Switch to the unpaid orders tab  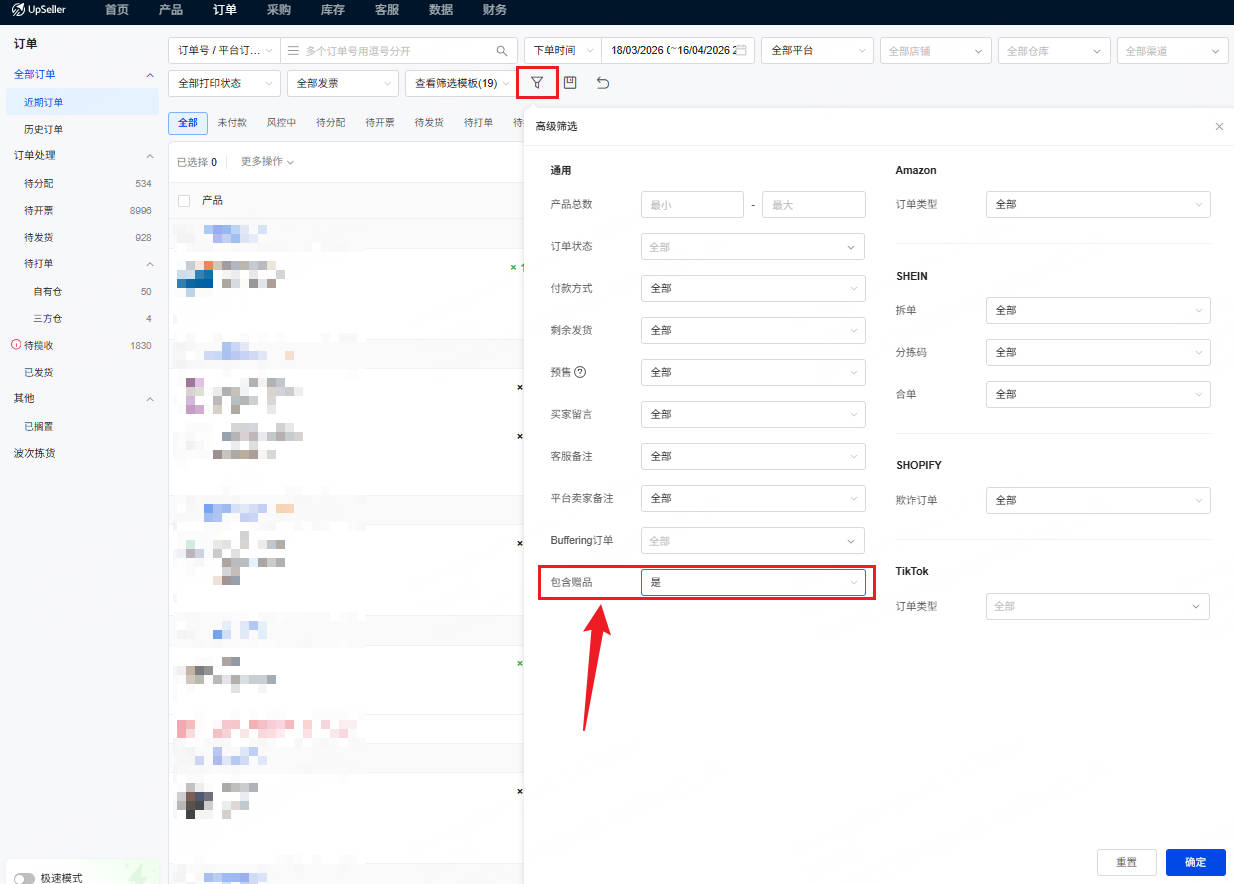pyautogui.click(x=232, y=123)
